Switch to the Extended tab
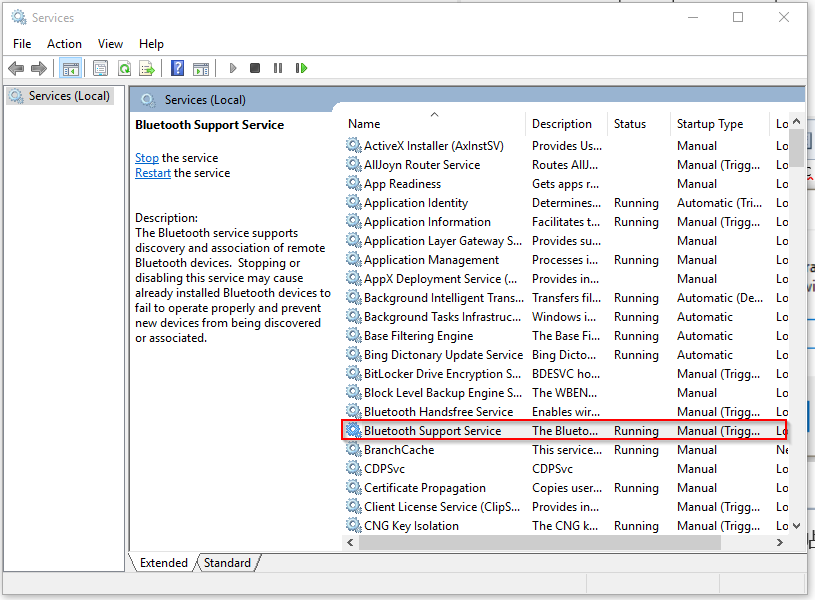Screen dimensions: 815x600 click(163, 563)
